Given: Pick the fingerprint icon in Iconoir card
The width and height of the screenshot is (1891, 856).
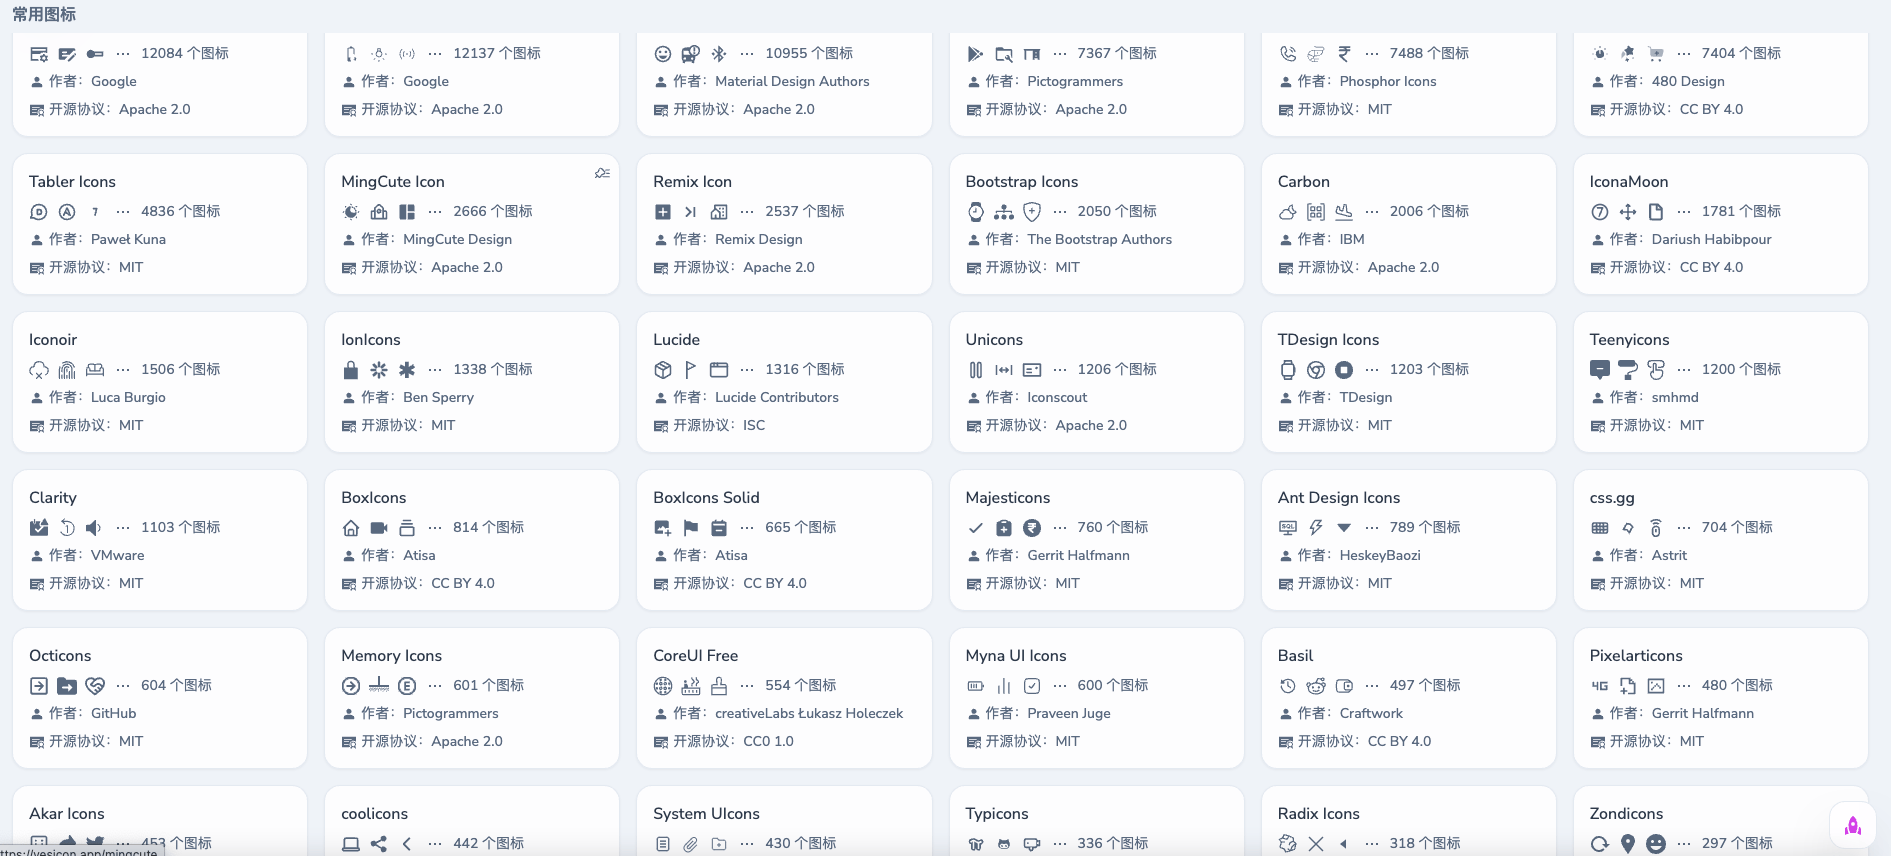Looking at the screenshot, I should 67,370.
